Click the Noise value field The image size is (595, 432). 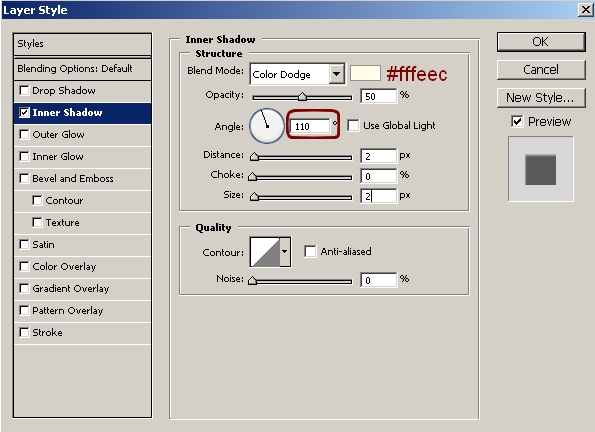click(x=378, y=280)
